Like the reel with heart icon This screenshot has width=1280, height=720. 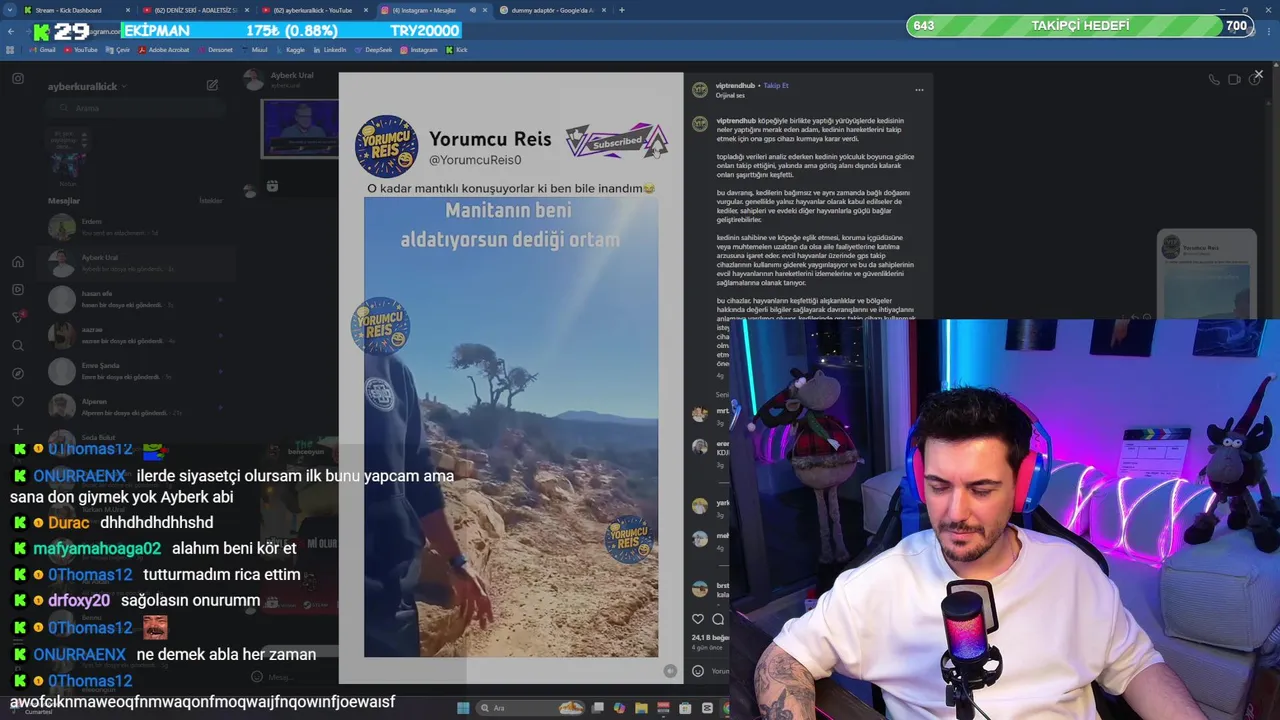click(x=698, y=619)
